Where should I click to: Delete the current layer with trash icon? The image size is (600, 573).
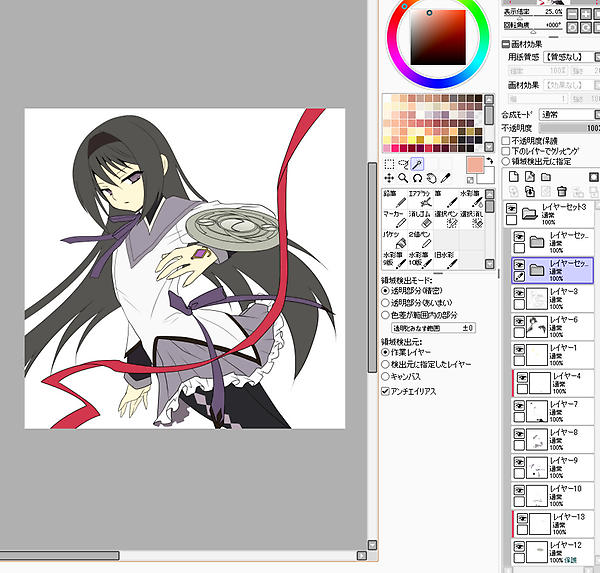[561, 191]
